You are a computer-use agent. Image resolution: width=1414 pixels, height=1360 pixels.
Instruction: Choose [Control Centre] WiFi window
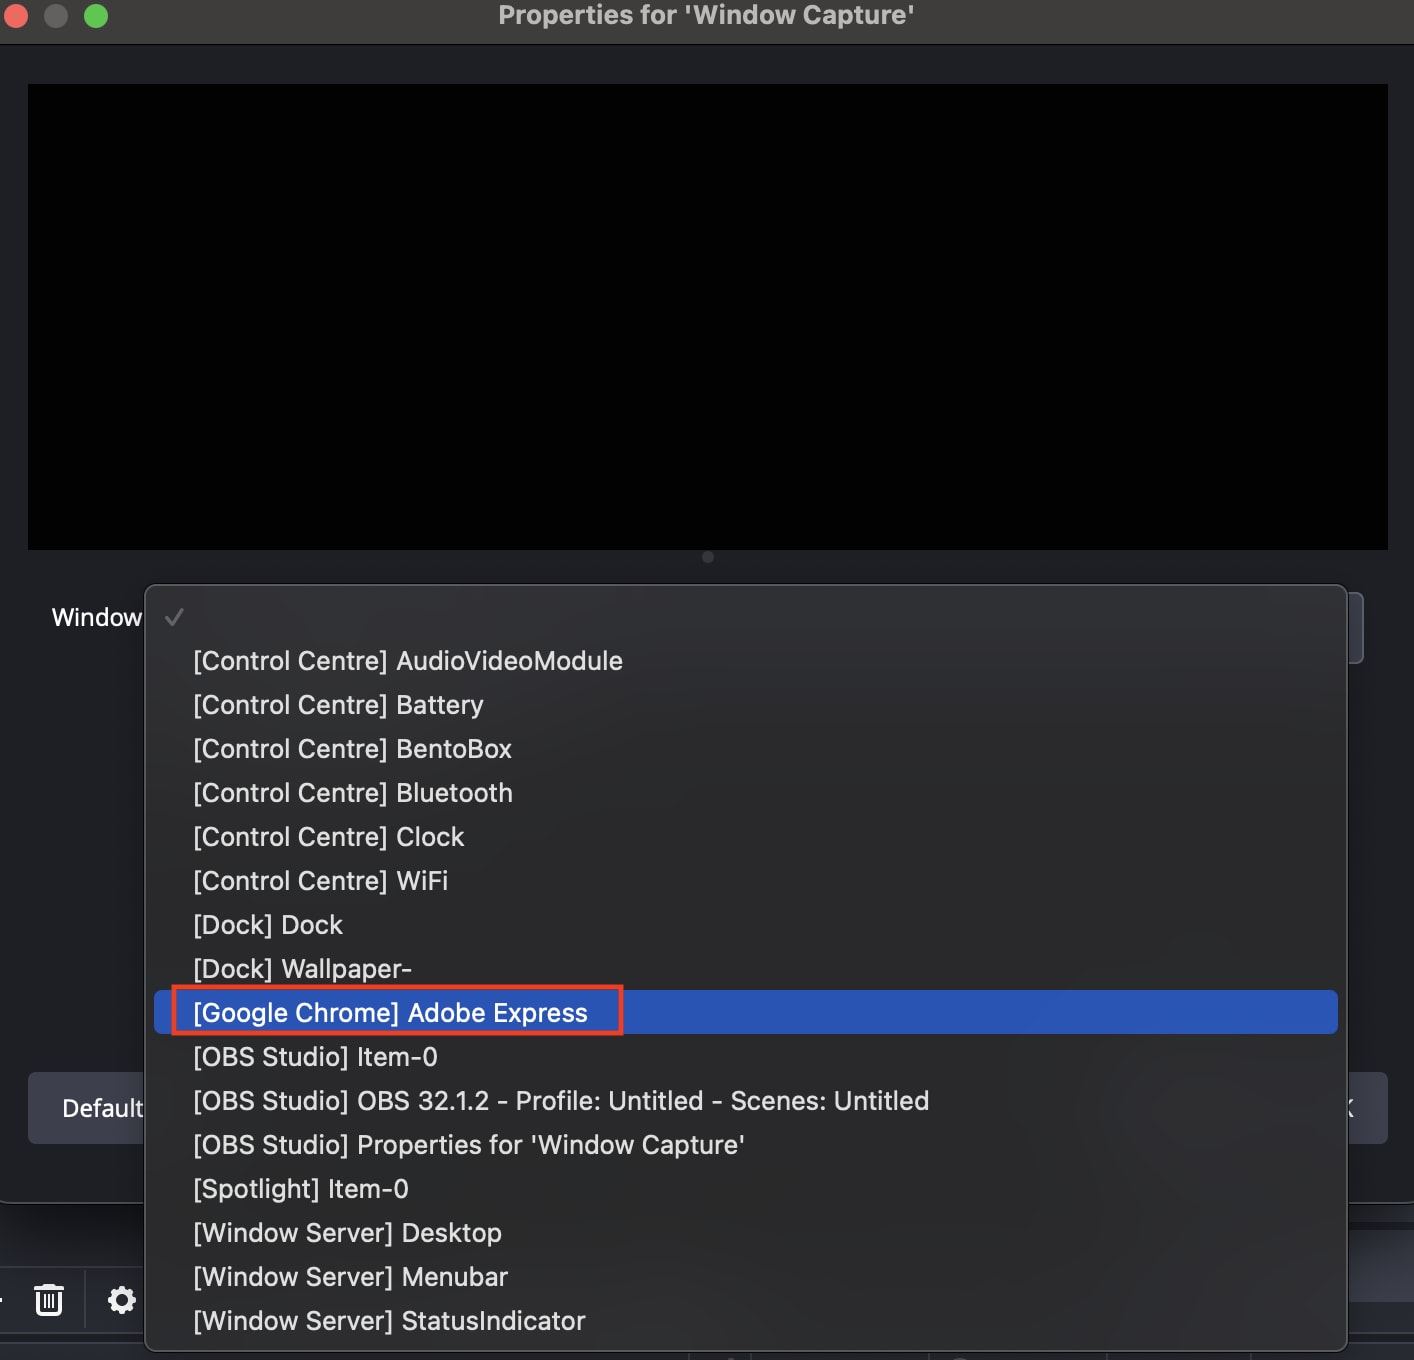pos(746,881)
